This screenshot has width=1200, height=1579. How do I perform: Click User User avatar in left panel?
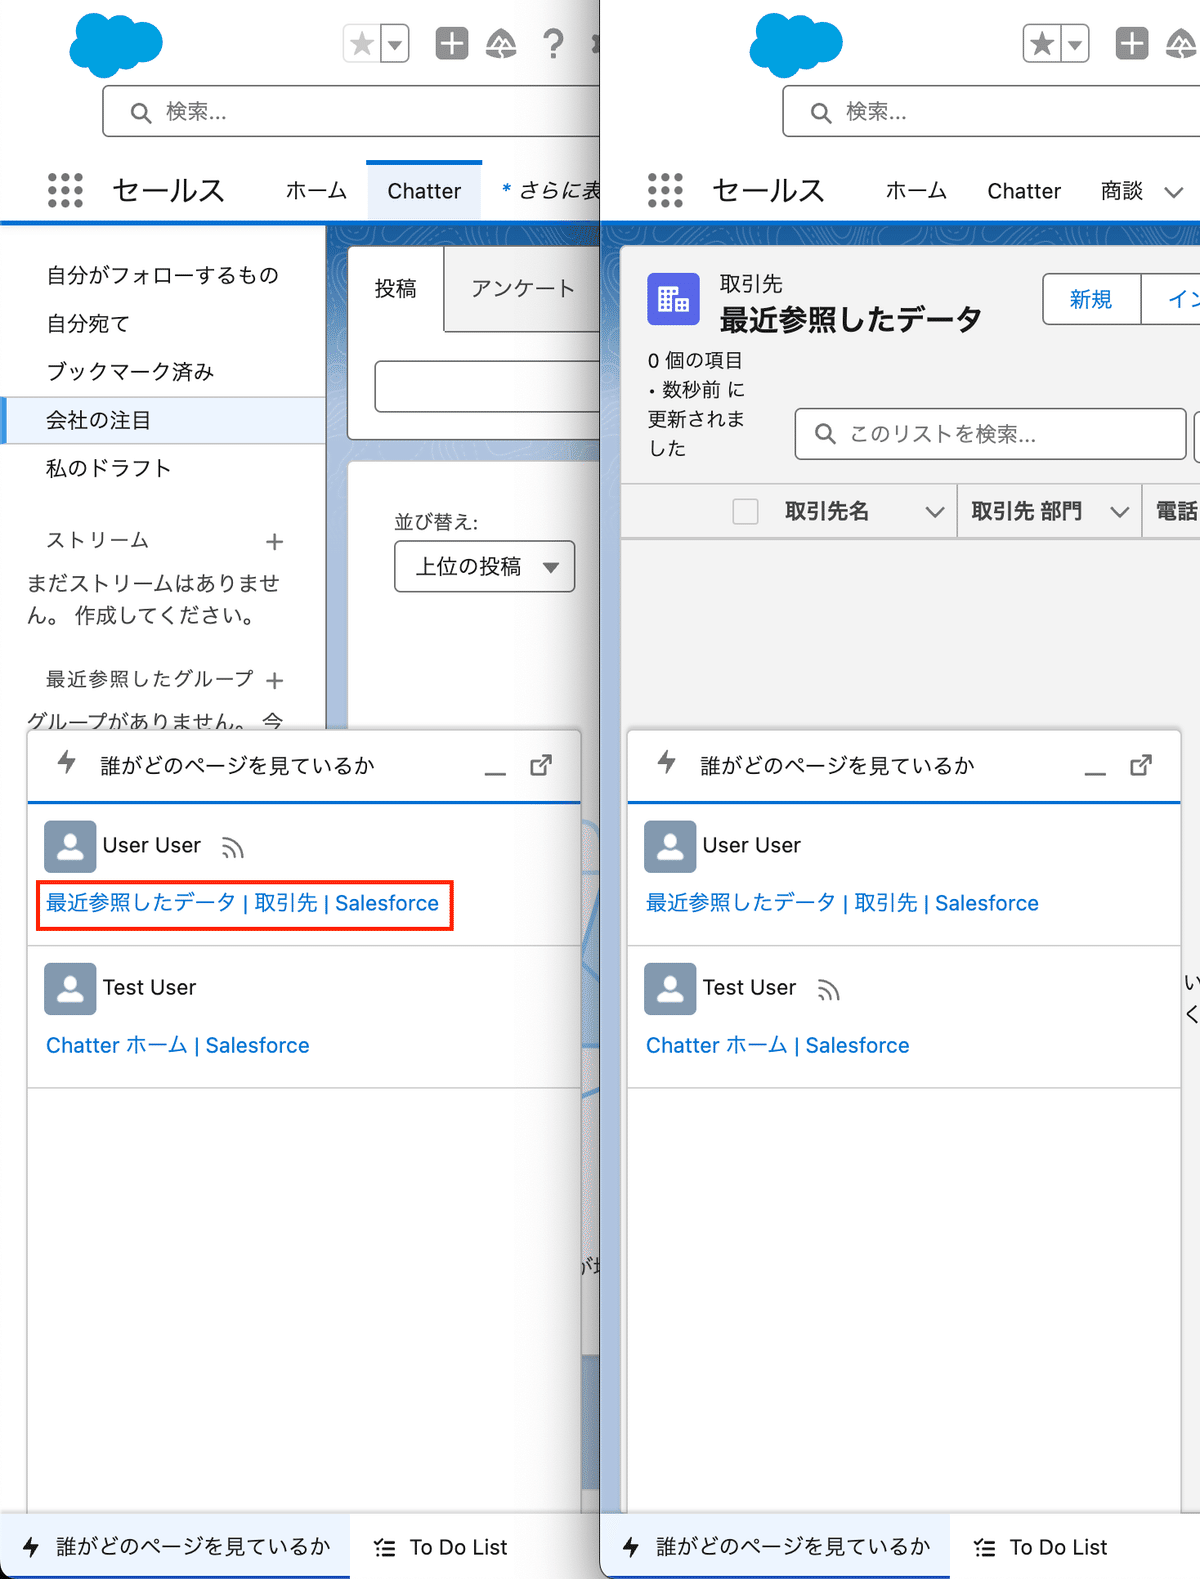(x=70, y=847)
